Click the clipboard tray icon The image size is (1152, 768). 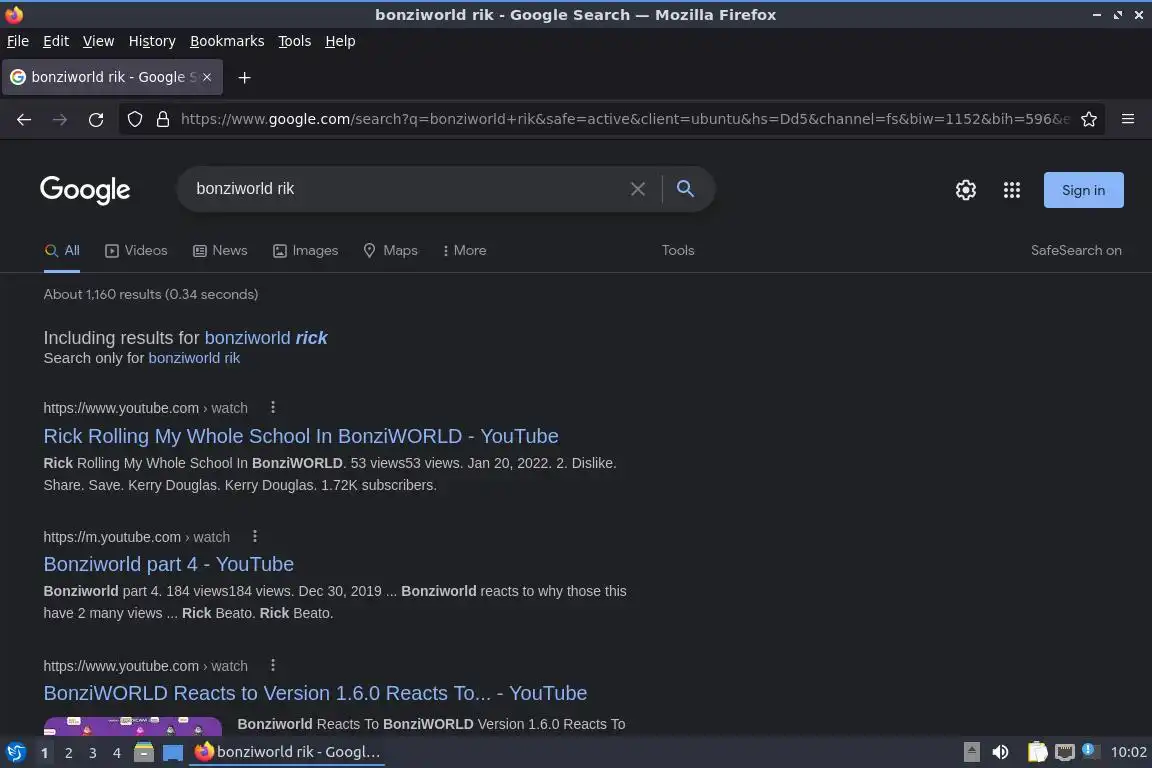[x=1037, y=753]
